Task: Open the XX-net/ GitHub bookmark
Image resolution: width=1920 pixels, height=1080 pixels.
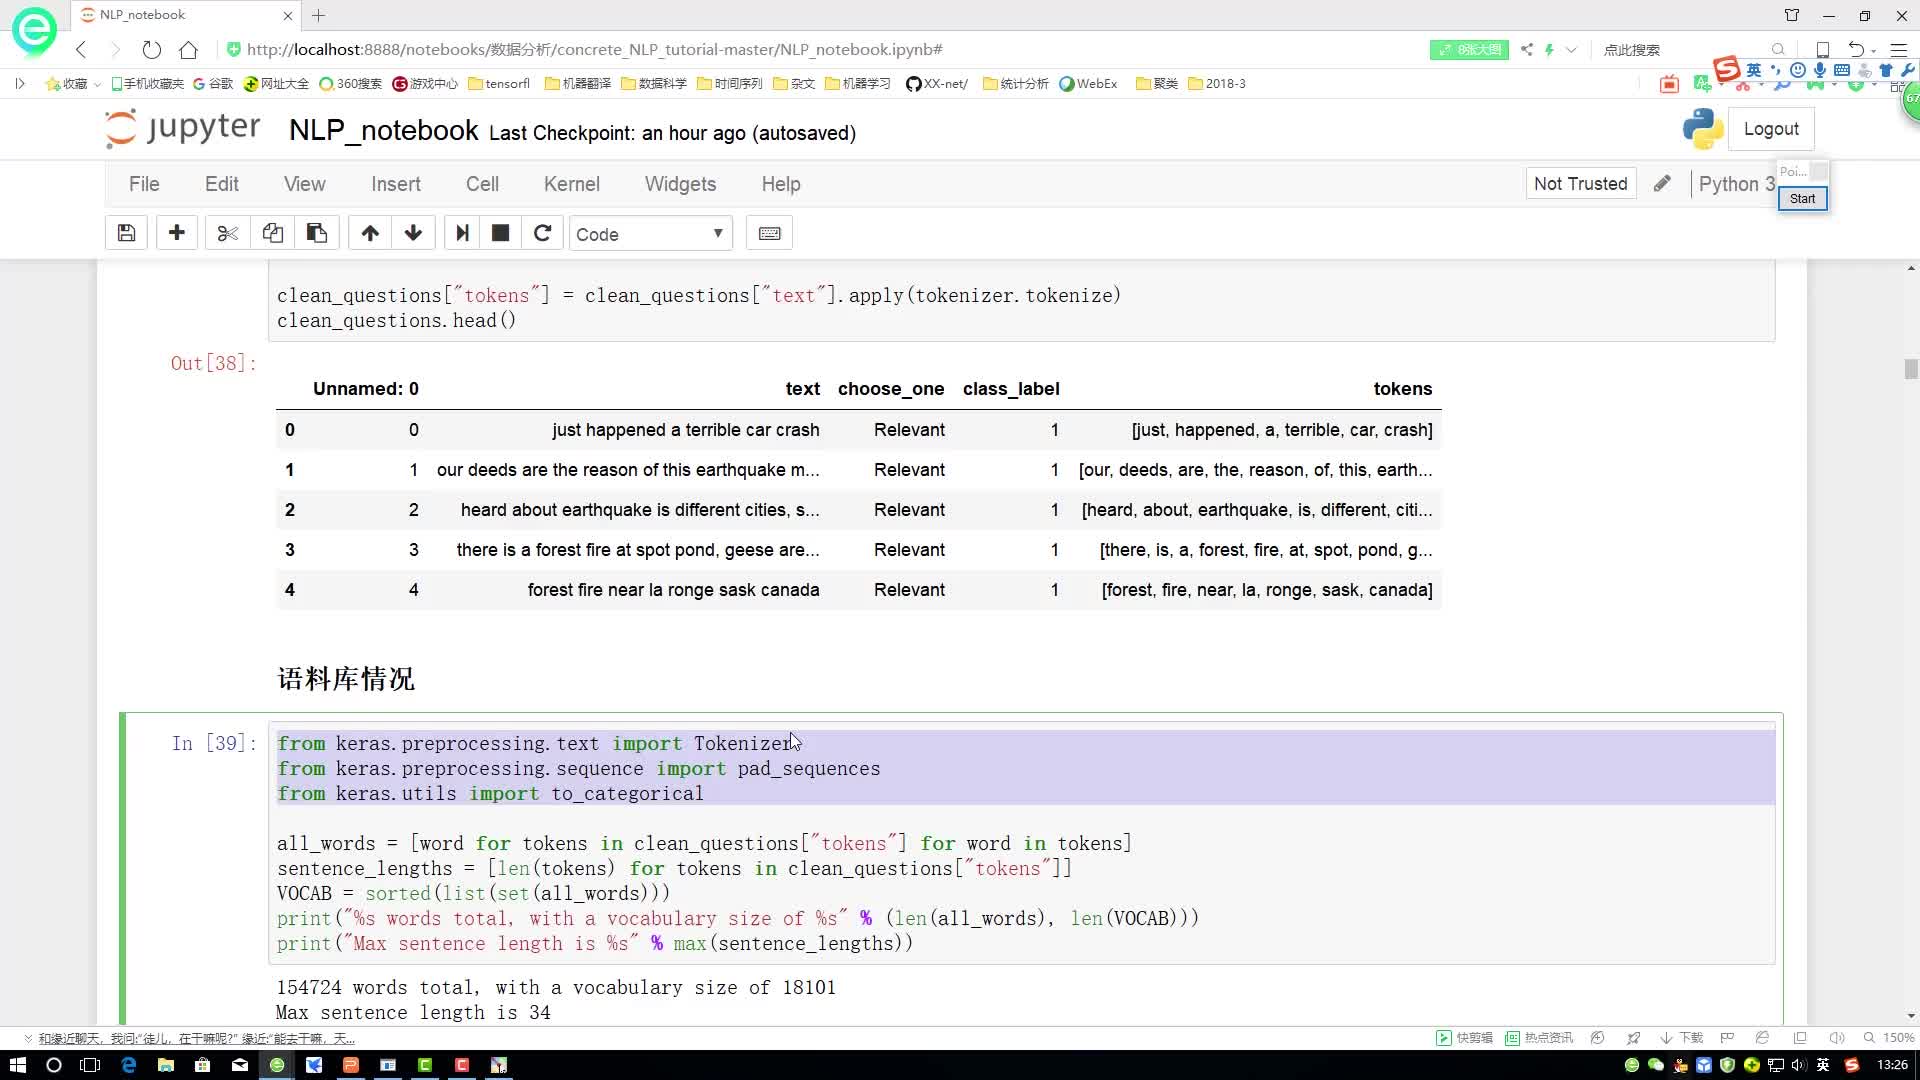Action: (x=937, y=83)
